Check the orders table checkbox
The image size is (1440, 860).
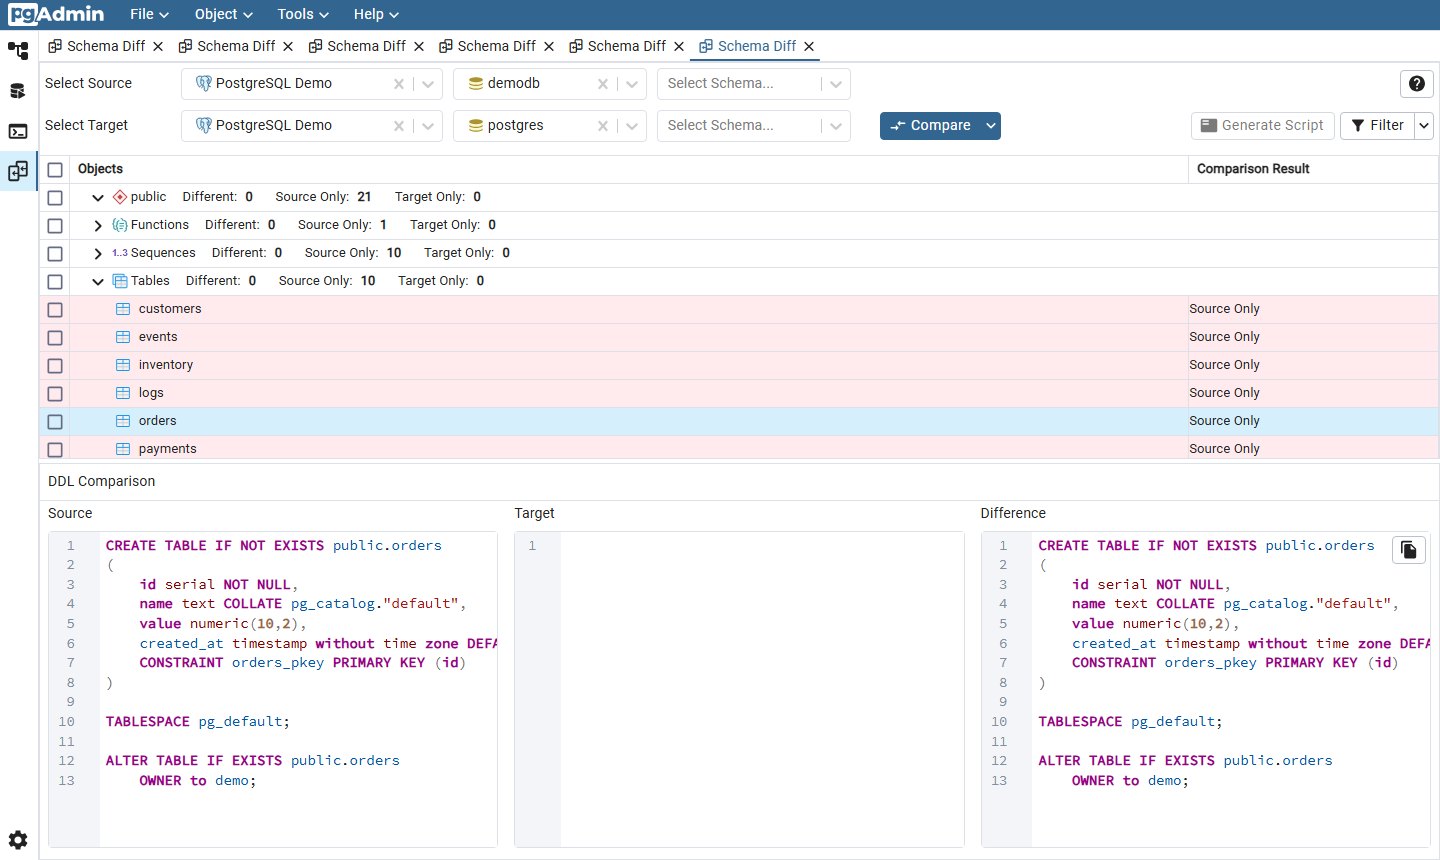55,422
